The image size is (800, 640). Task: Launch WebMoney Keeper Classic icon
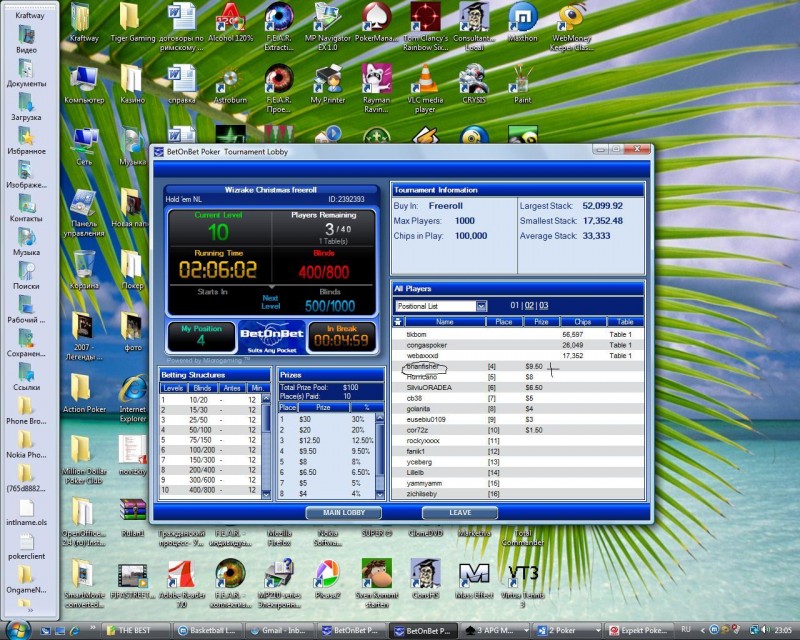pos(571,27)
